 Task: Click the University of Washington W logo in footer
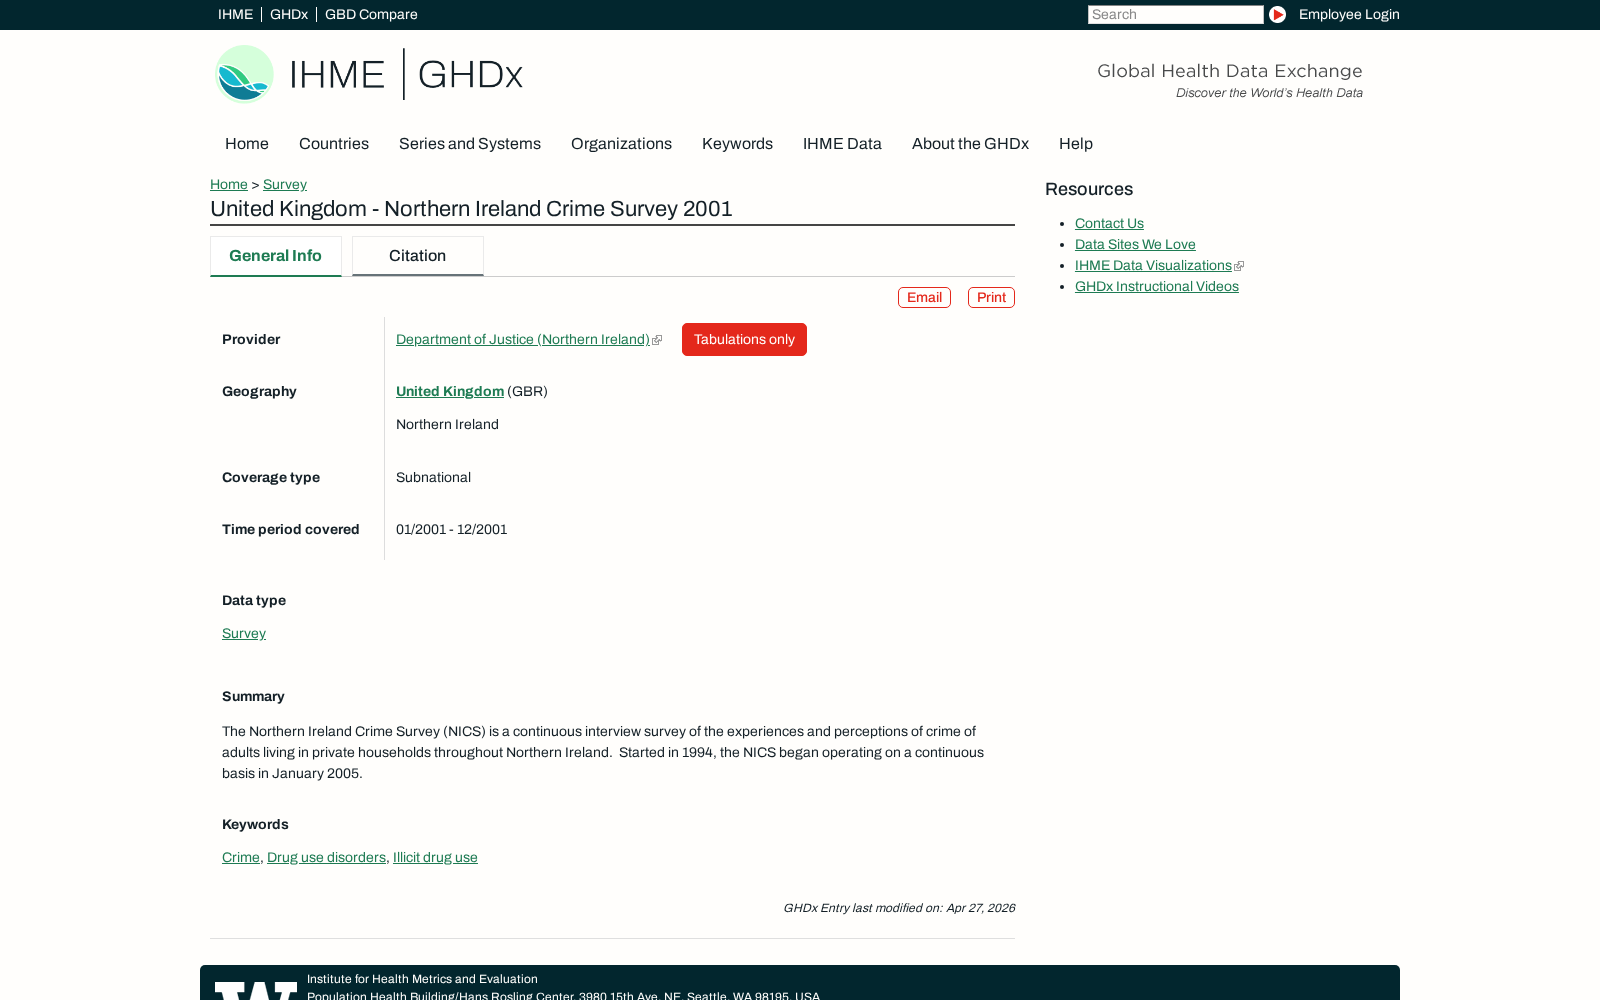pyautogui.click(x=256, y=990)
